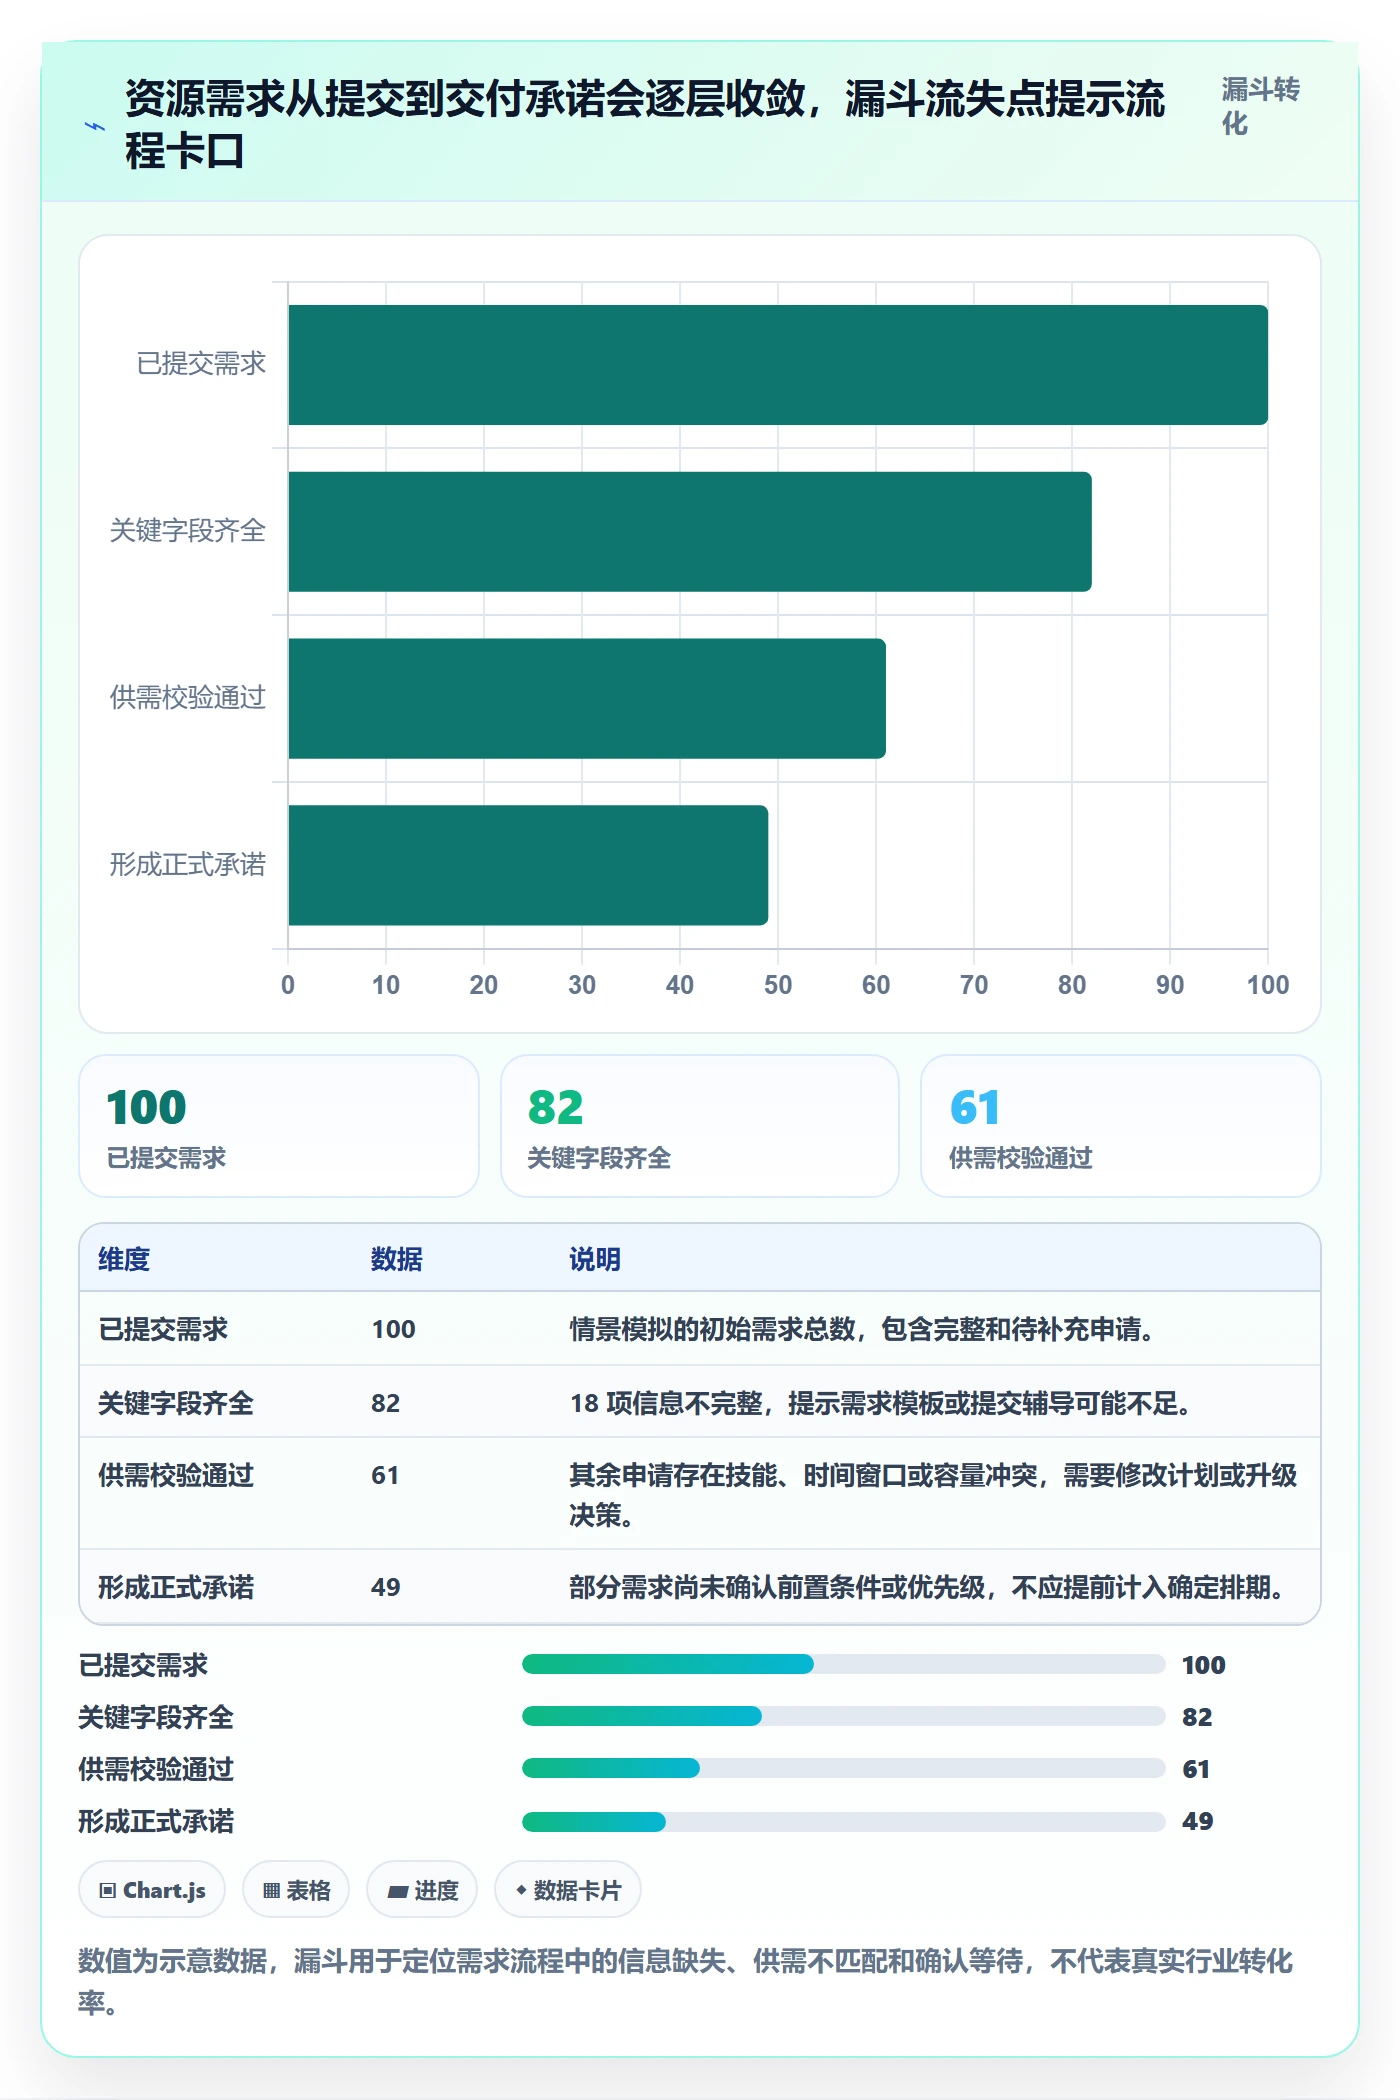
Task: Click the 形成正式承诺 bar in the chart
Action: (528, 865)
